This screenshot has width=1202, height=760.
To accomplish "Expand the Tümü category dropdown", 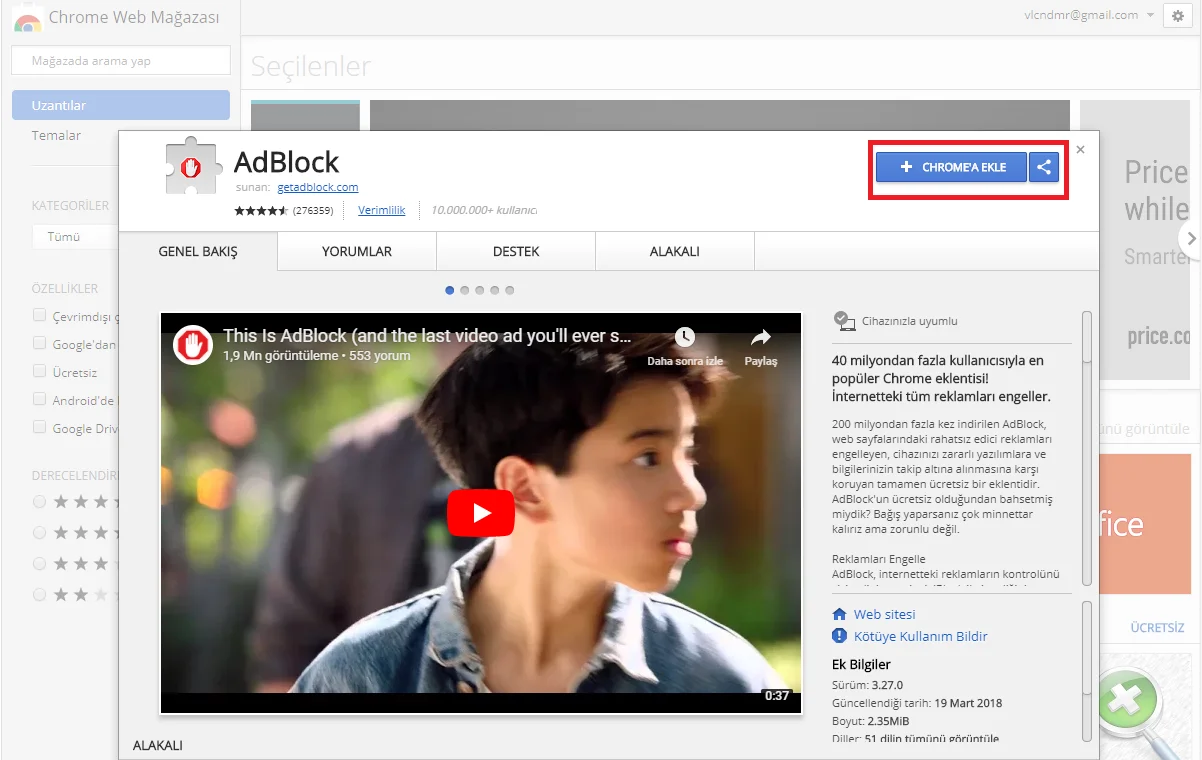I will tap(75, 237).
